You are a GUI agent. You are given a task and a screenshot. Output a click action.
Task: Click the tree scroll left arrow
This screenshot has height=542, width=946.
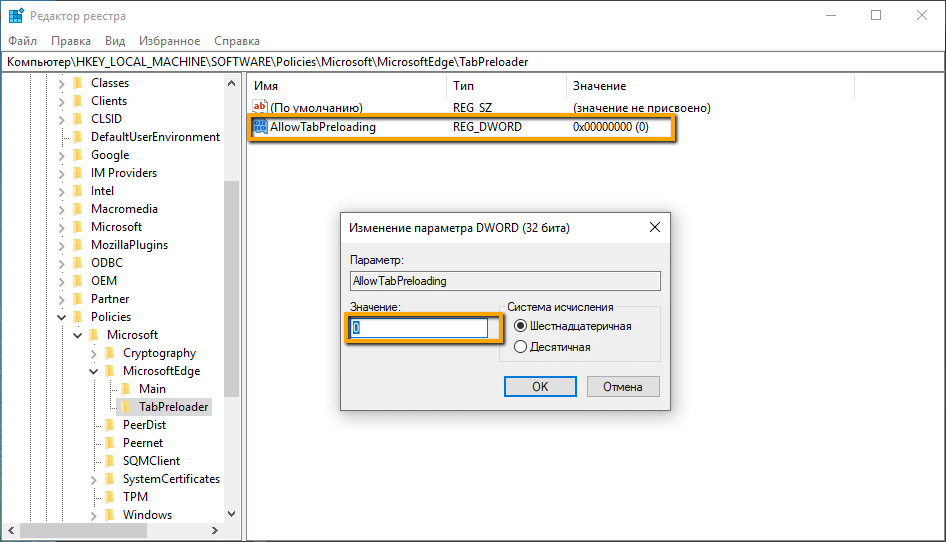11,531
